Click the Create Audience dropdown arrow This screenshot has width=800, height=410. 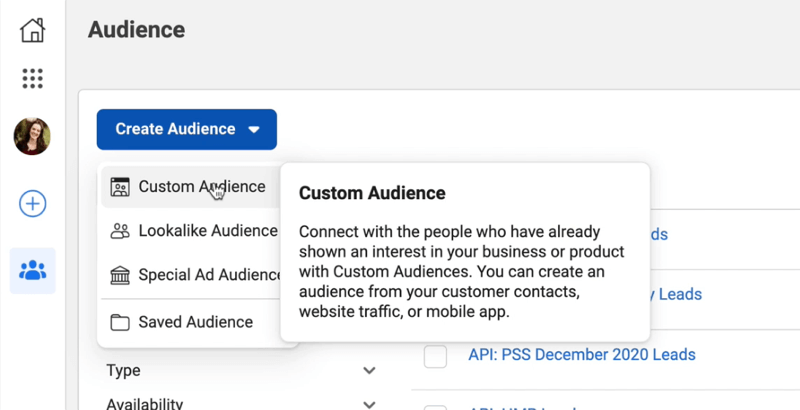(x=254, y=130)
